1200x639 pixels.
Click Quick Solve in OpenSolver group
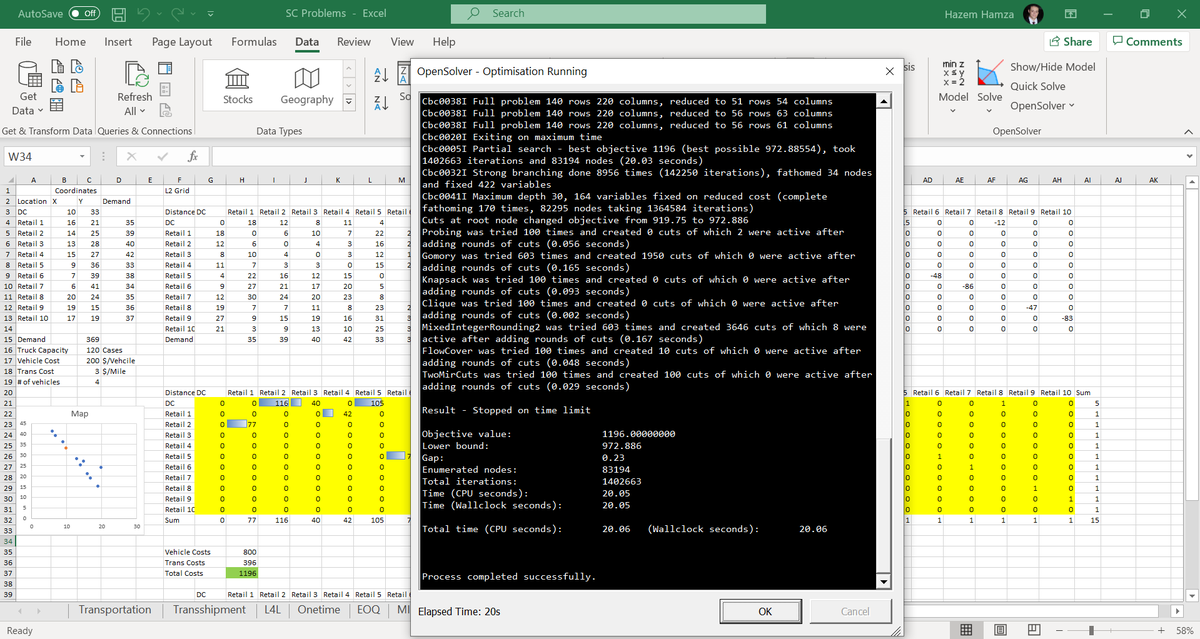point(1038,86)
